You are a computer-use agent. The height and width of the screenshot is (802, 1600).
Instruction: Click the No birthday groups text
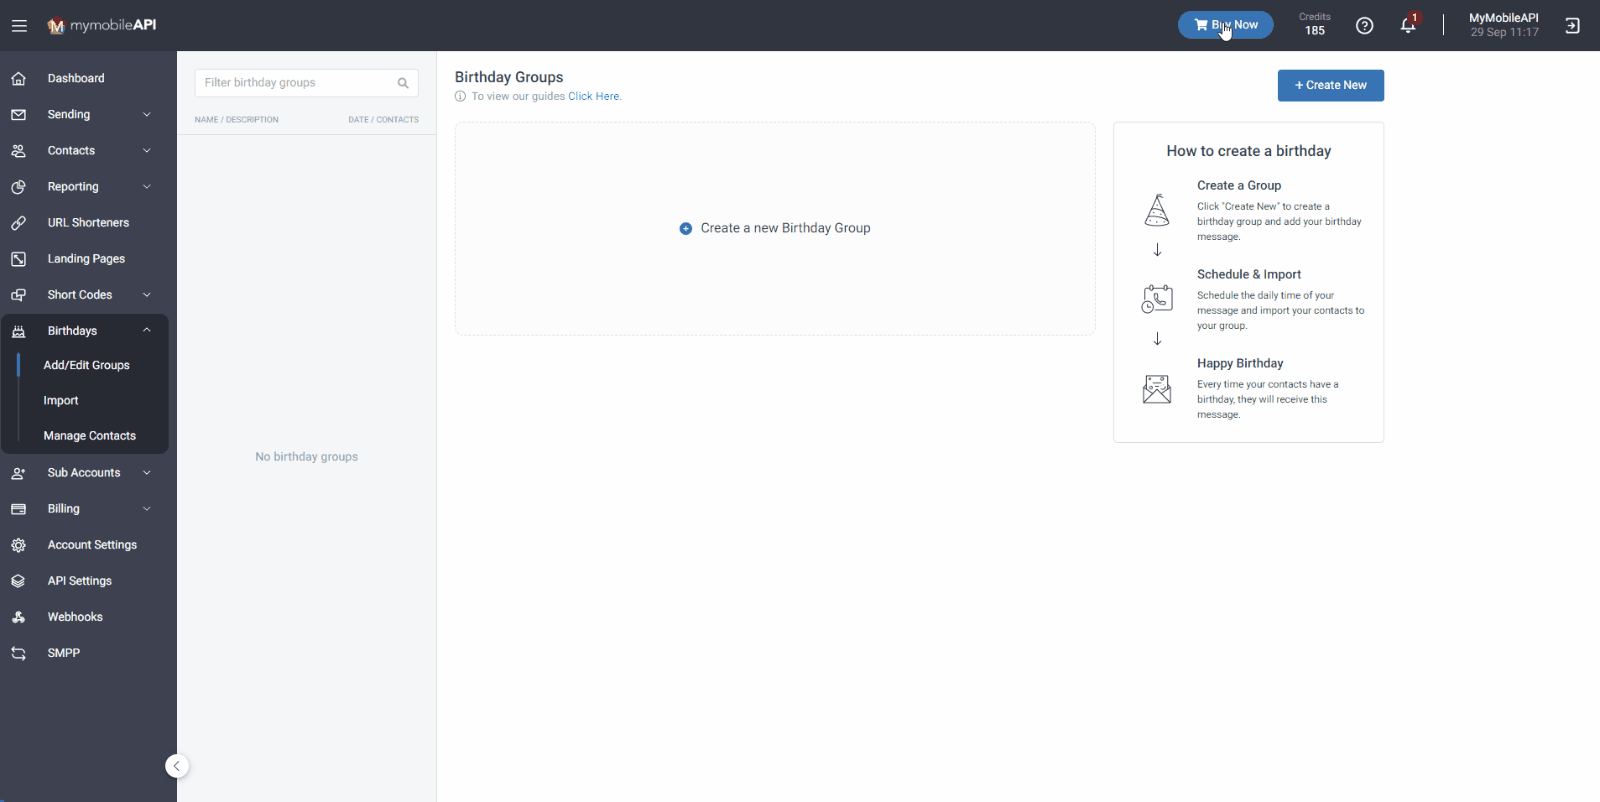(306, 456)
